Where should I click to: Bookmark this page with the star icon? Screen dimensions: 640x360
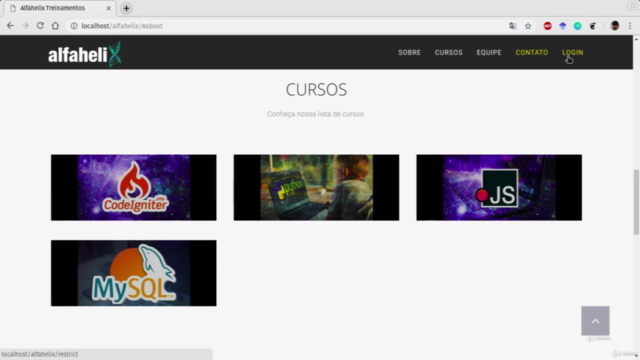528,26
